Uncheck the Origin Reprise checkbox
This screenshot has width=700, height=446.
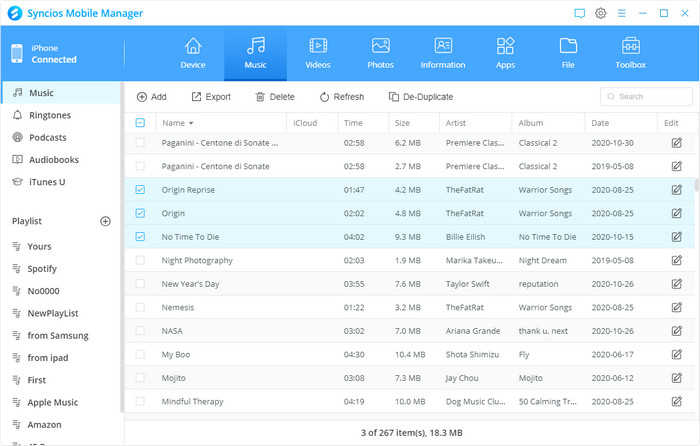pyautogui.click(x=140, y=190)
